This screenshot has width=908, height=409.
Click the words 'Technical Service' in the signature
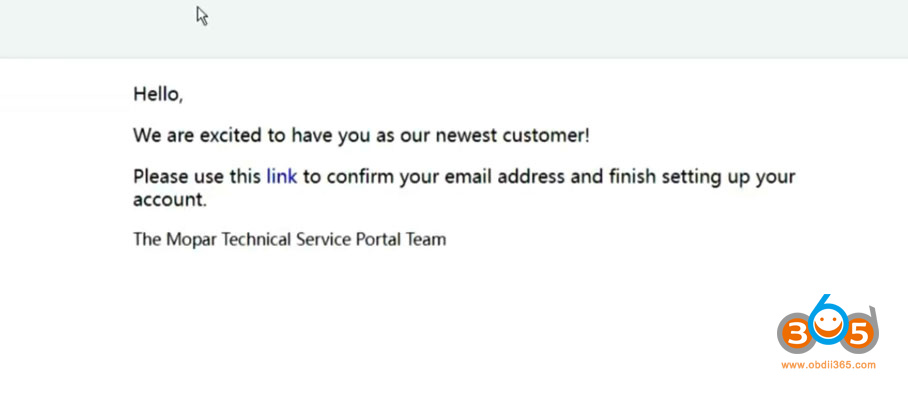pos(284,239)
